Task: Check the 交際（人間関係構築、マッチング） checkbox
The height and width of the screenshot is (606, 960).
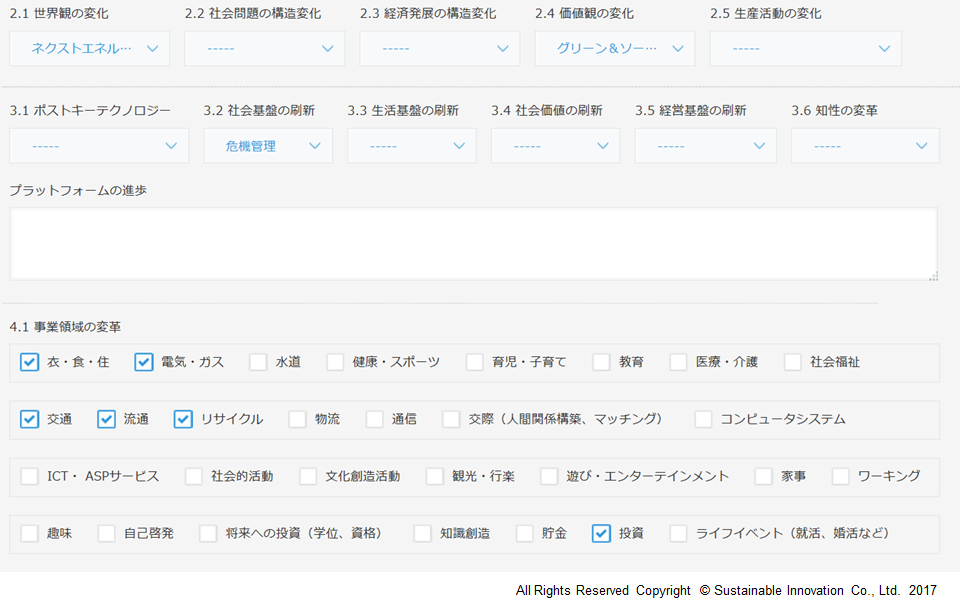Action: [451, 419]
